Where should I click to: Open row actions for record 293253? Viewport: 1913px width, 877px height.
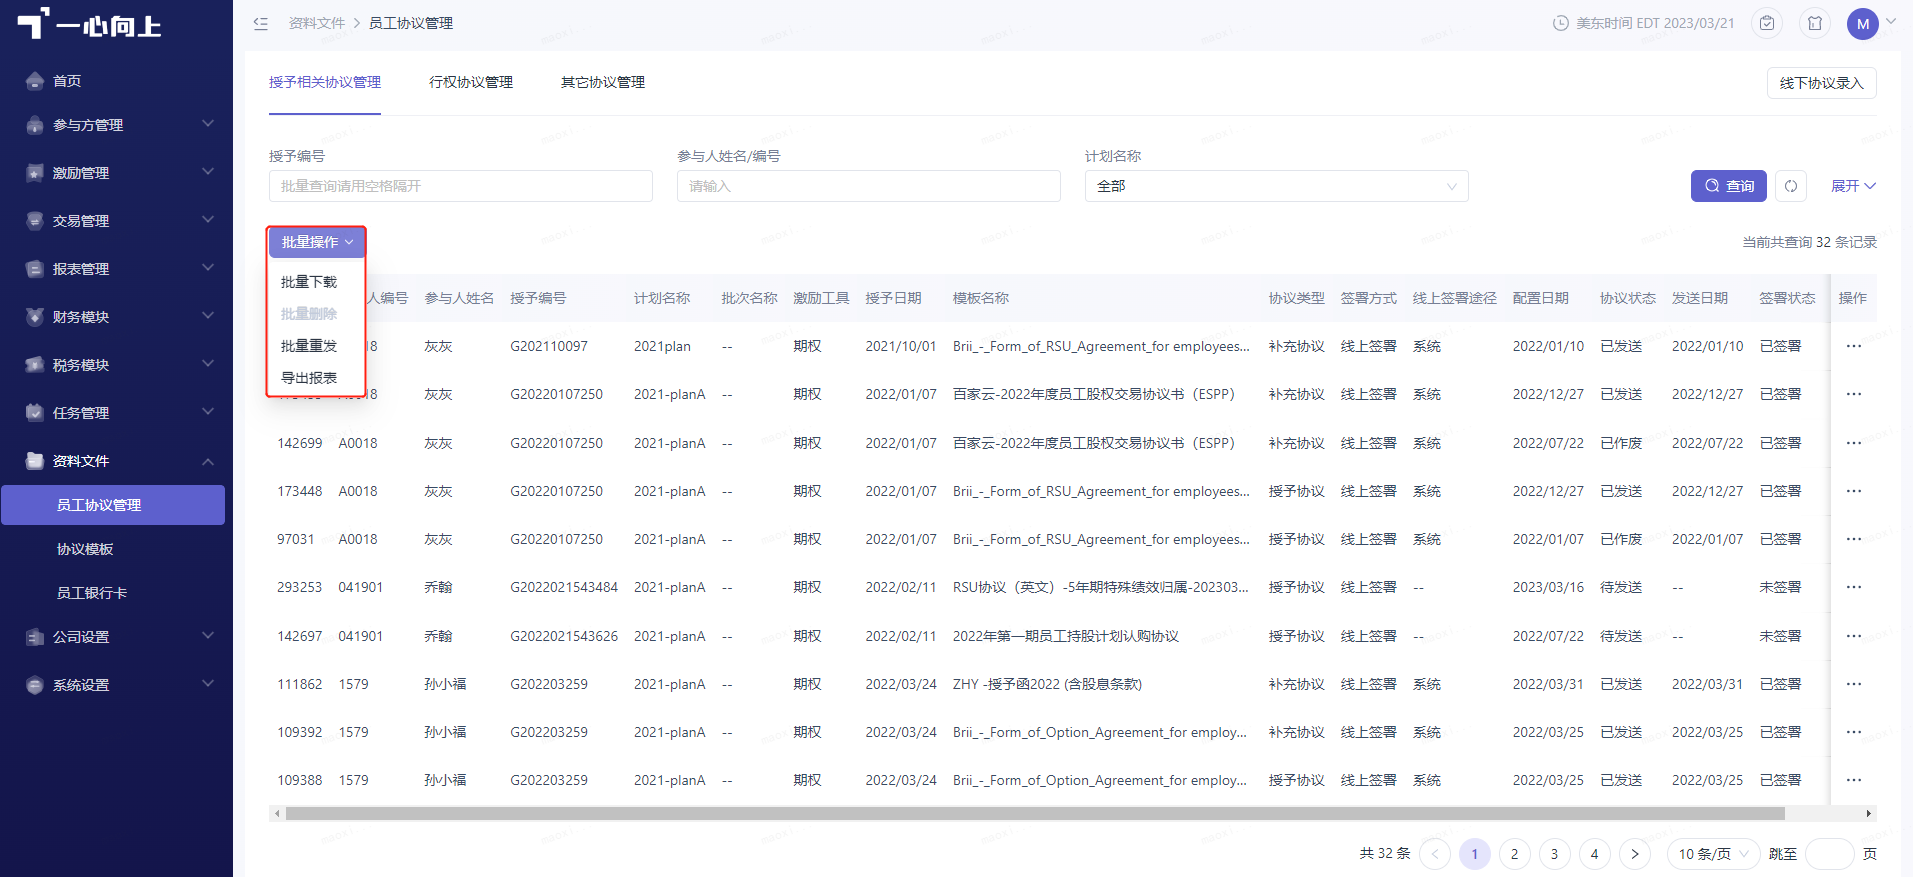coord(1854,587)
